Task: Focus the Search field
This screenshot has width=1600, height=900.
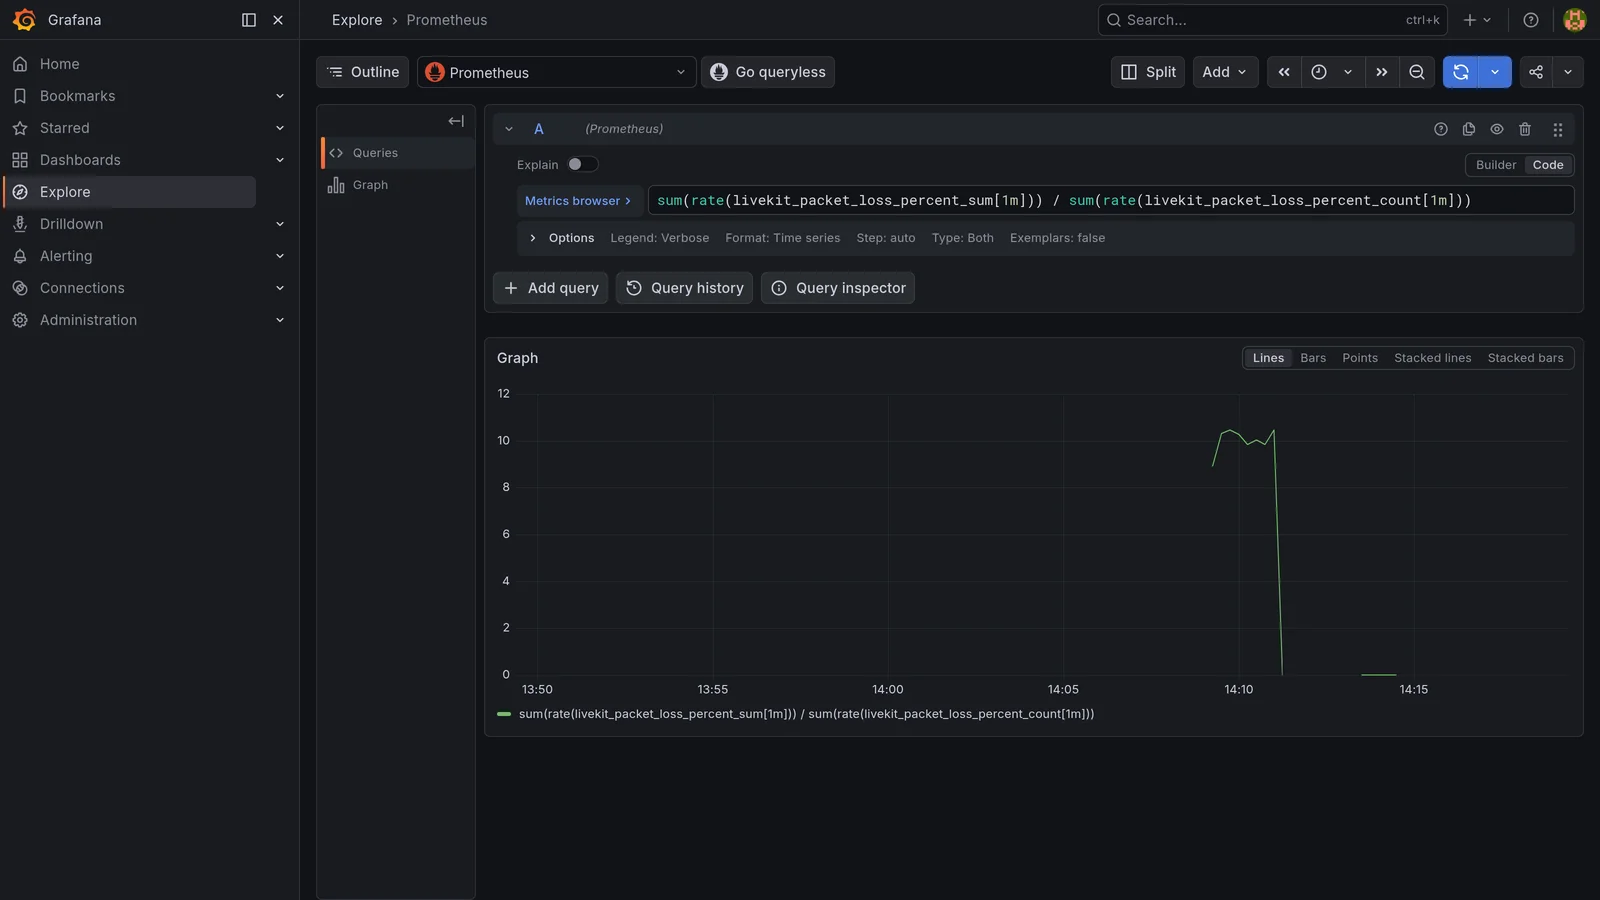Action: (x=1272, y=20)
